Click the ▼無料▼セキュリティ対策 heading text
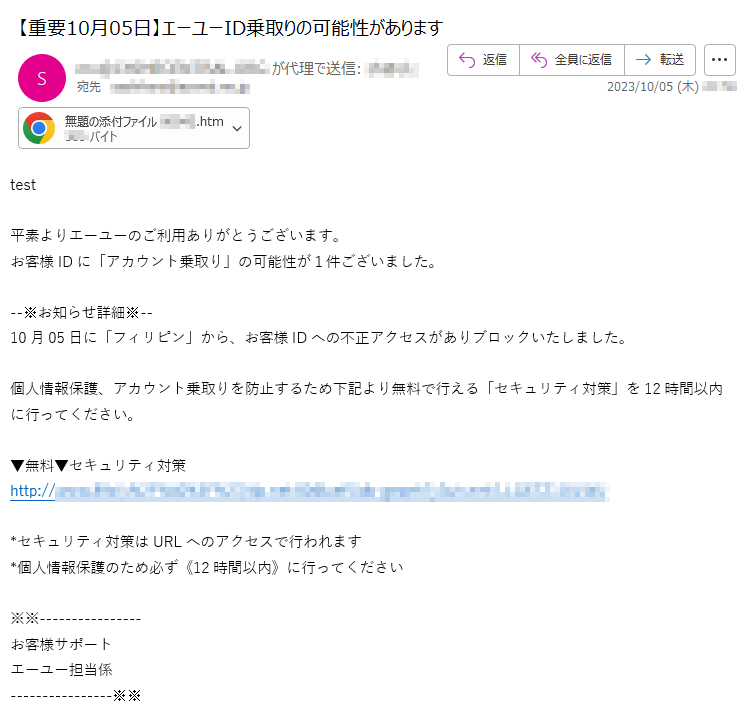 click(x=98, y=466)
